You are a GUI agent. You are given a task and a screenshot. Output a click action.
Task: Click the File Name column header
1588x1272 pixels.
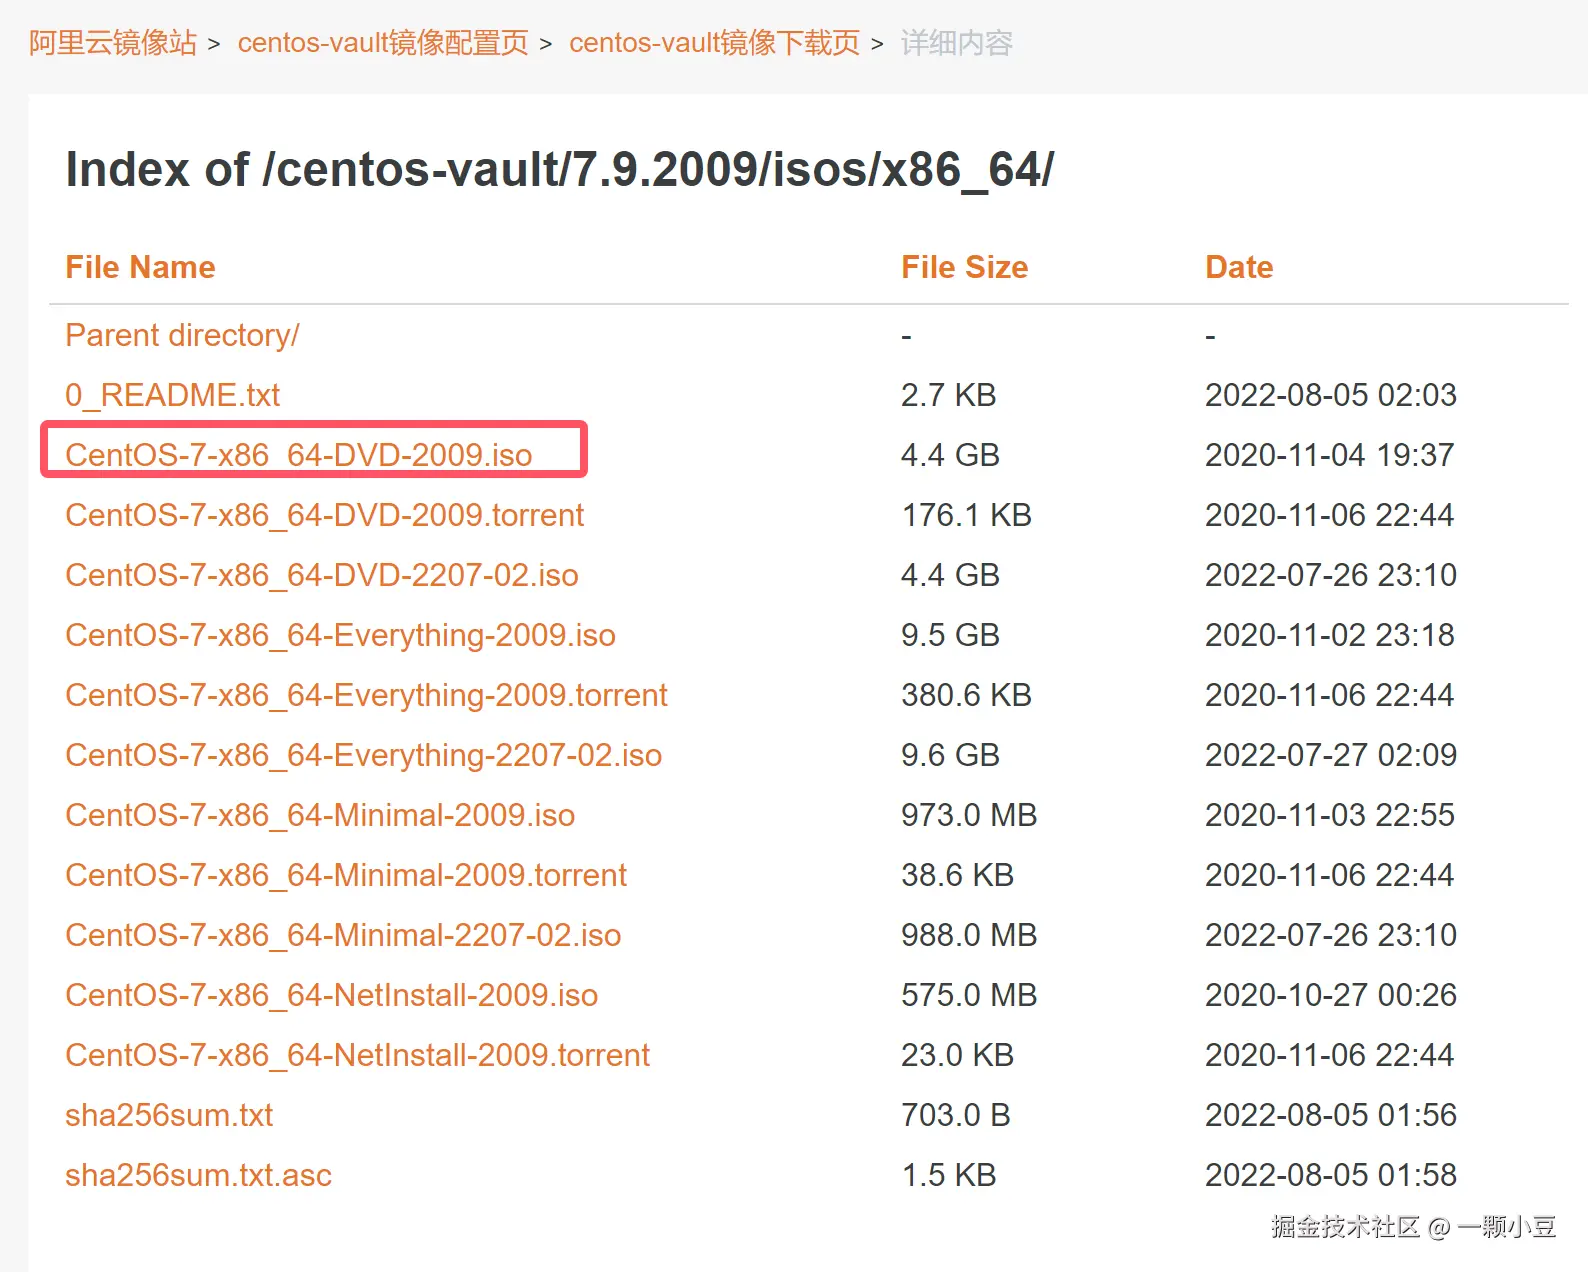click(140, 267)
